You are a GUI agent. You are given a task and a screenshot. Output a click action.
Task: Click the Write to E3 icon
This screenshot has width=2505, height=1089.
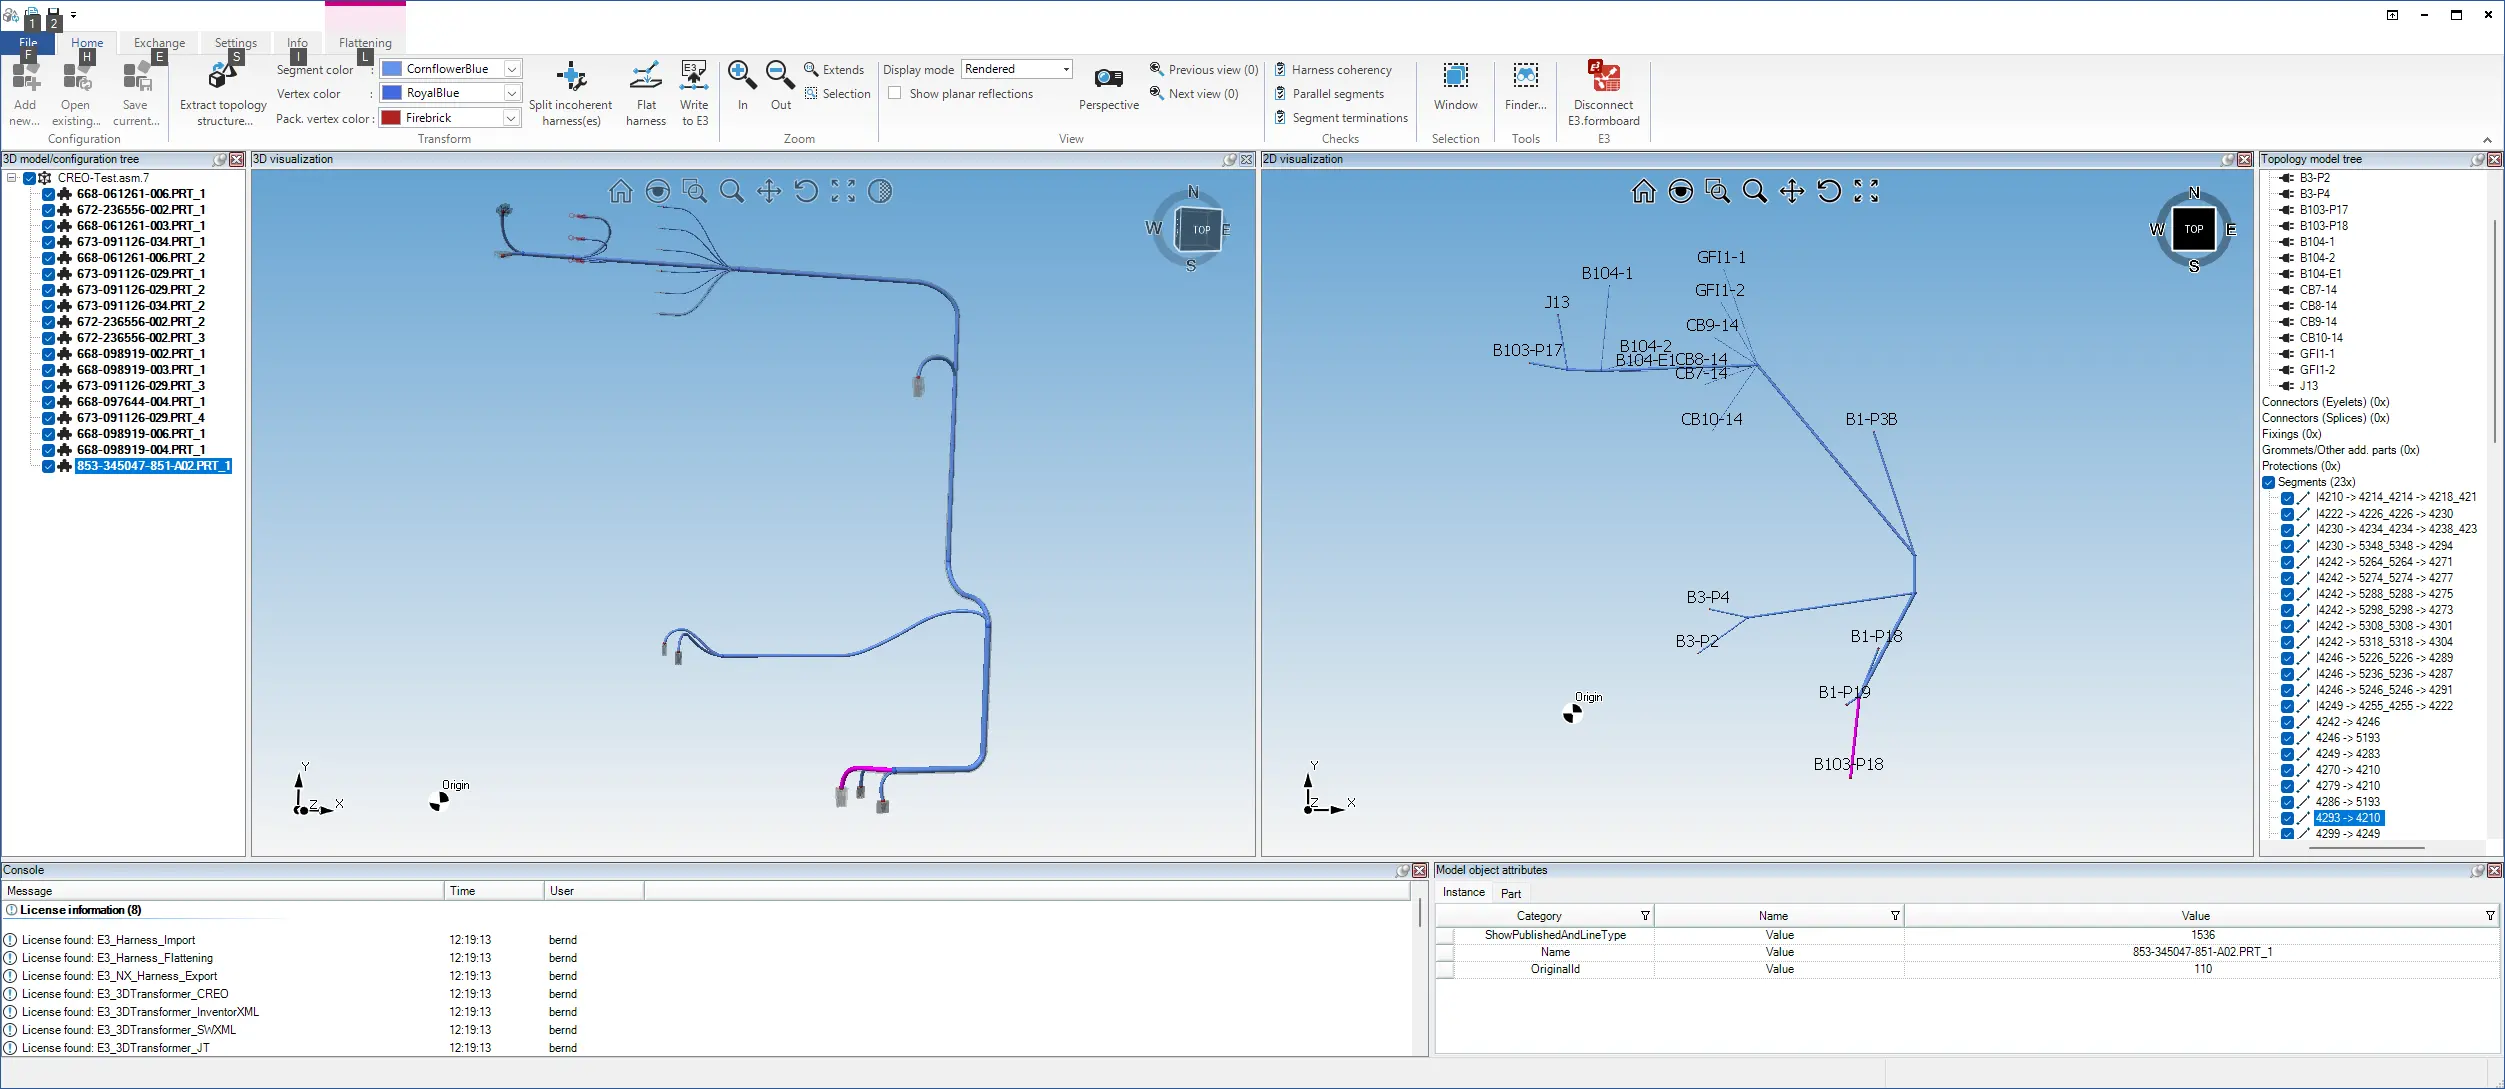(693, 78)
